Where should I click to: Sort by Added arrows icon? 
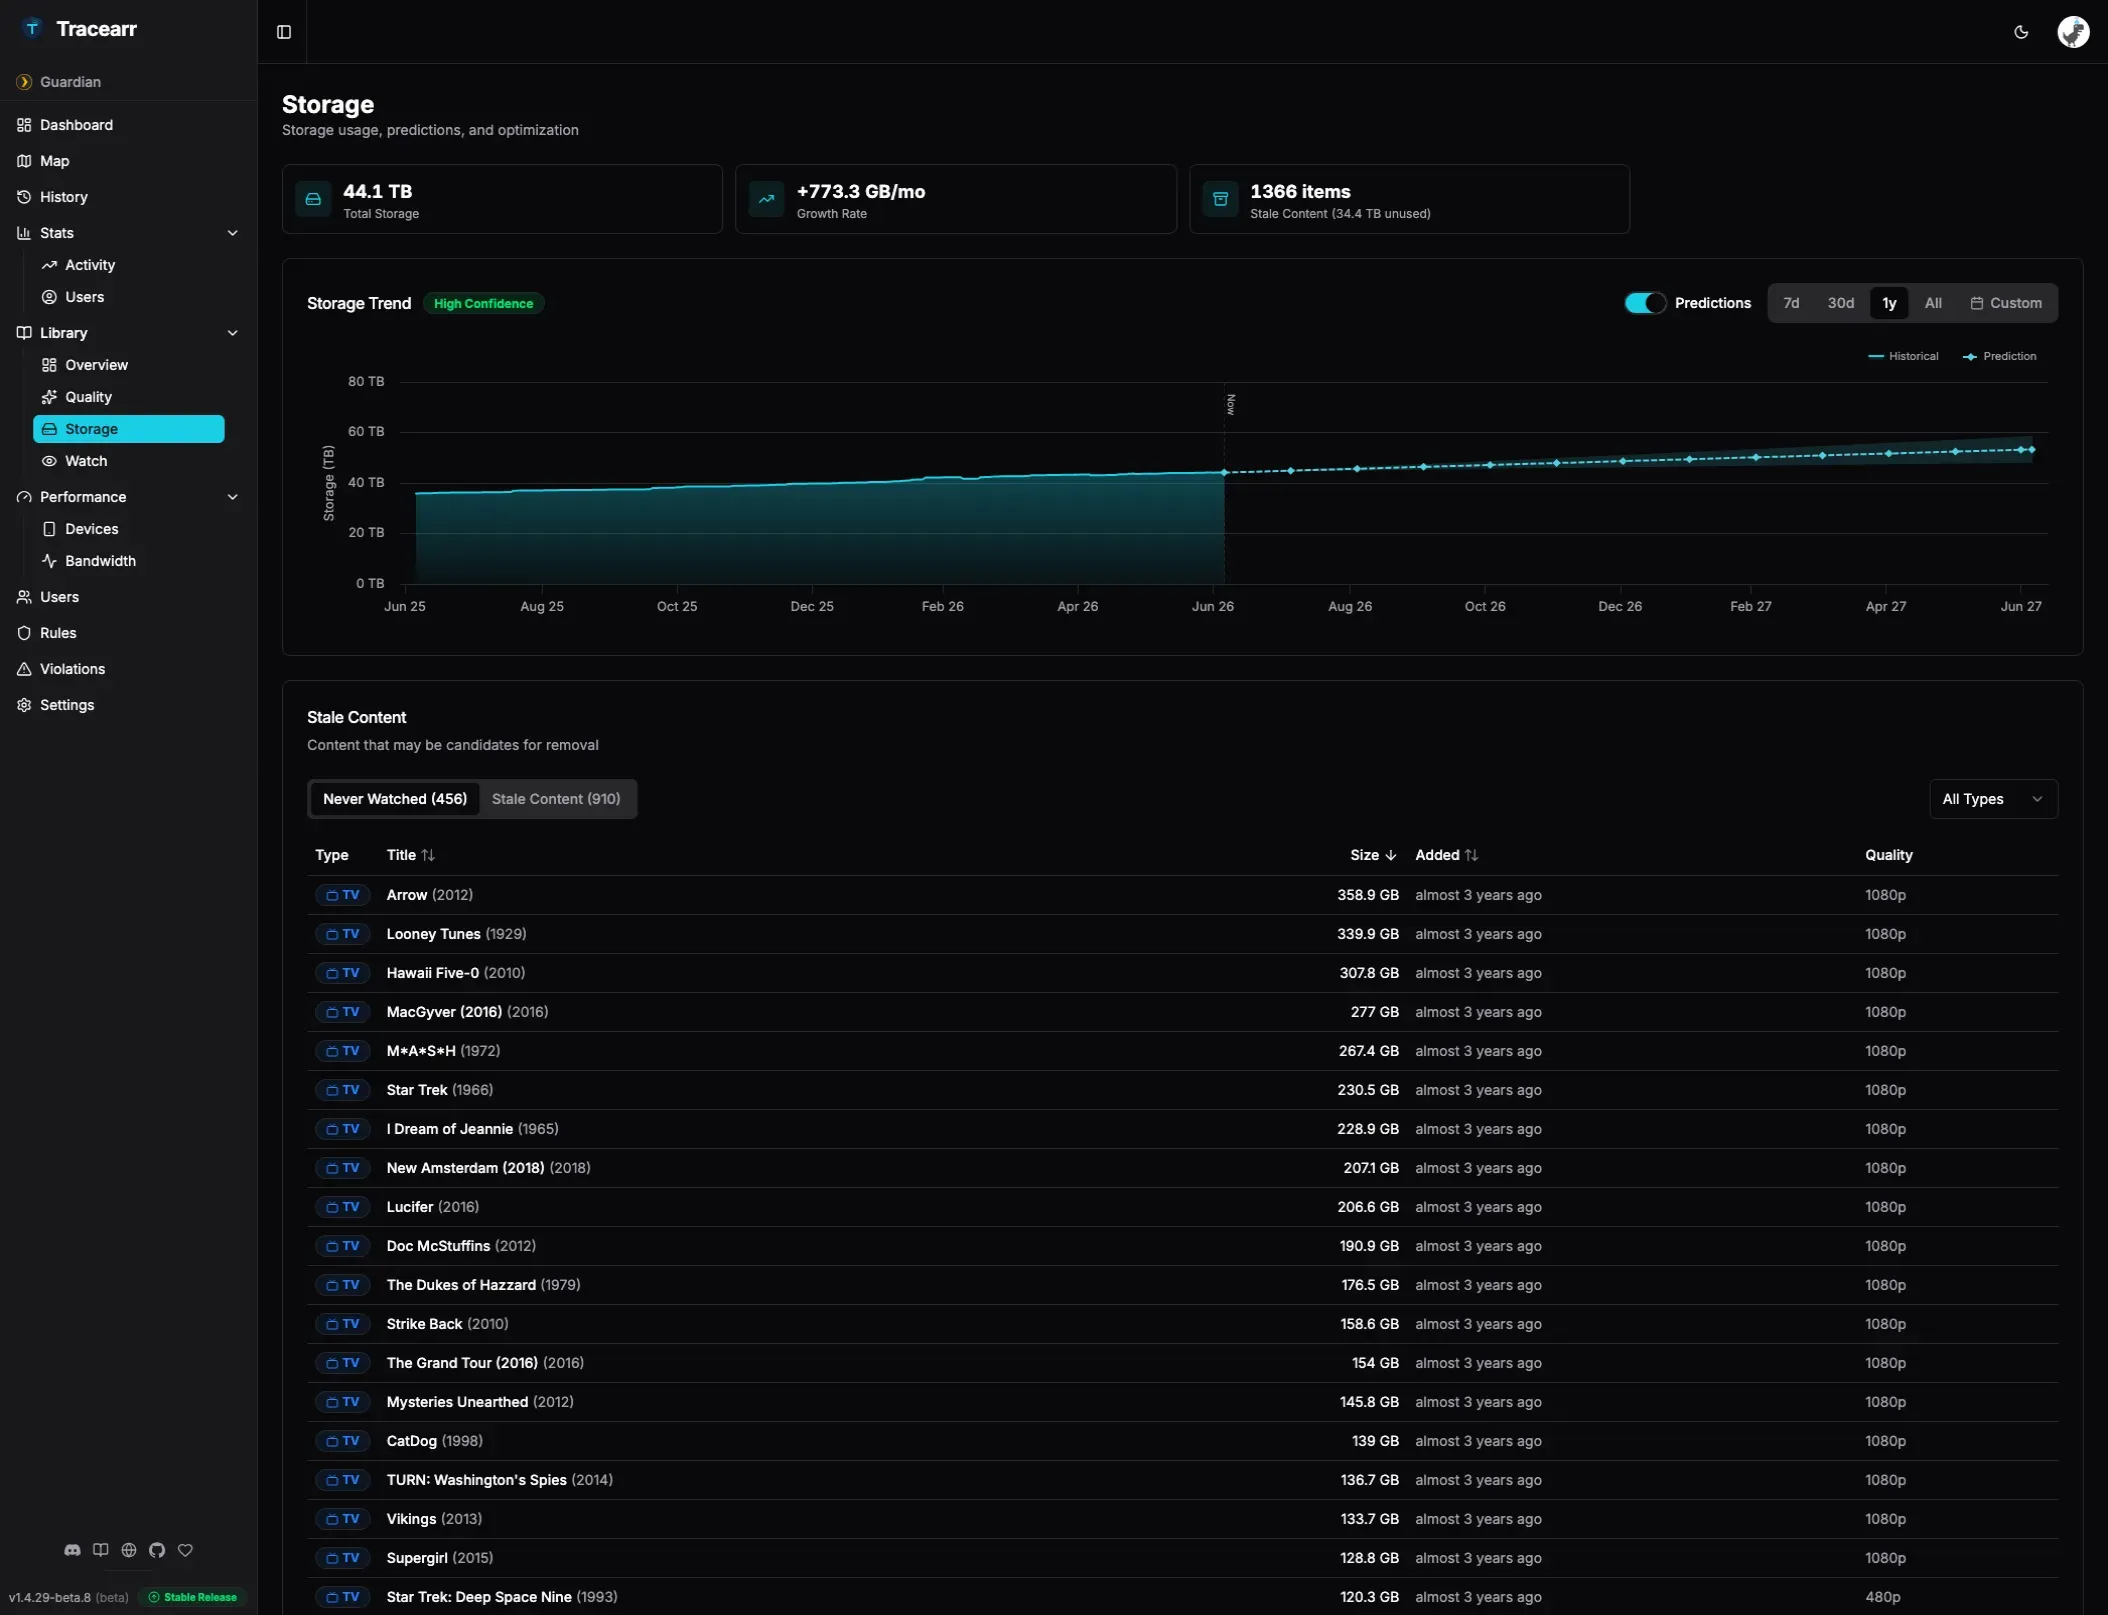pos(1471,855)
